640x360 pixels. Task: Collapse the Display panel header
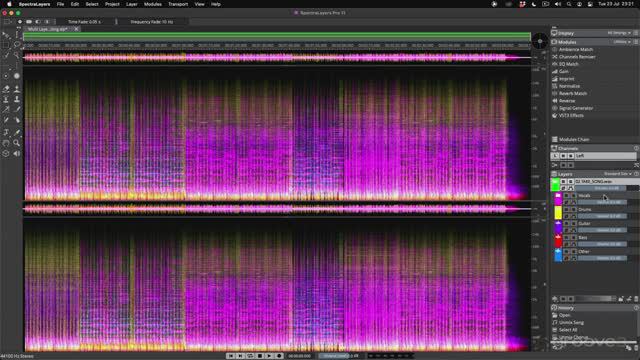pyautogui.click(x=566, y=33)
